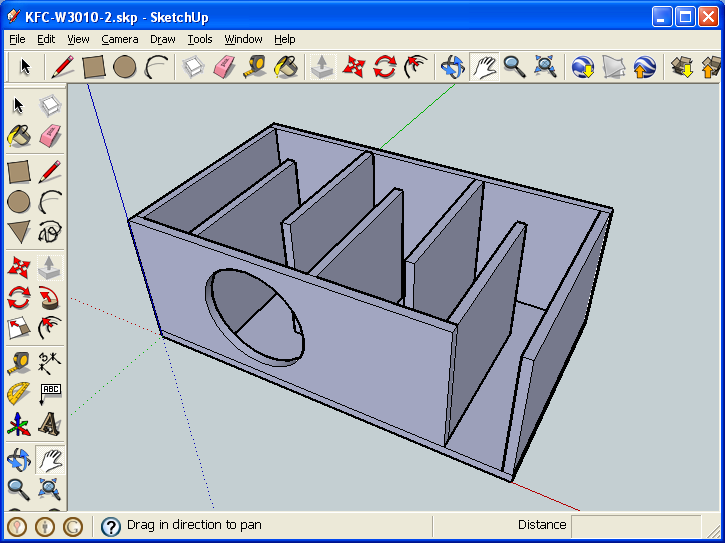Select the Zoom magnifier in the horizontal toolbar

pos(514,67)
